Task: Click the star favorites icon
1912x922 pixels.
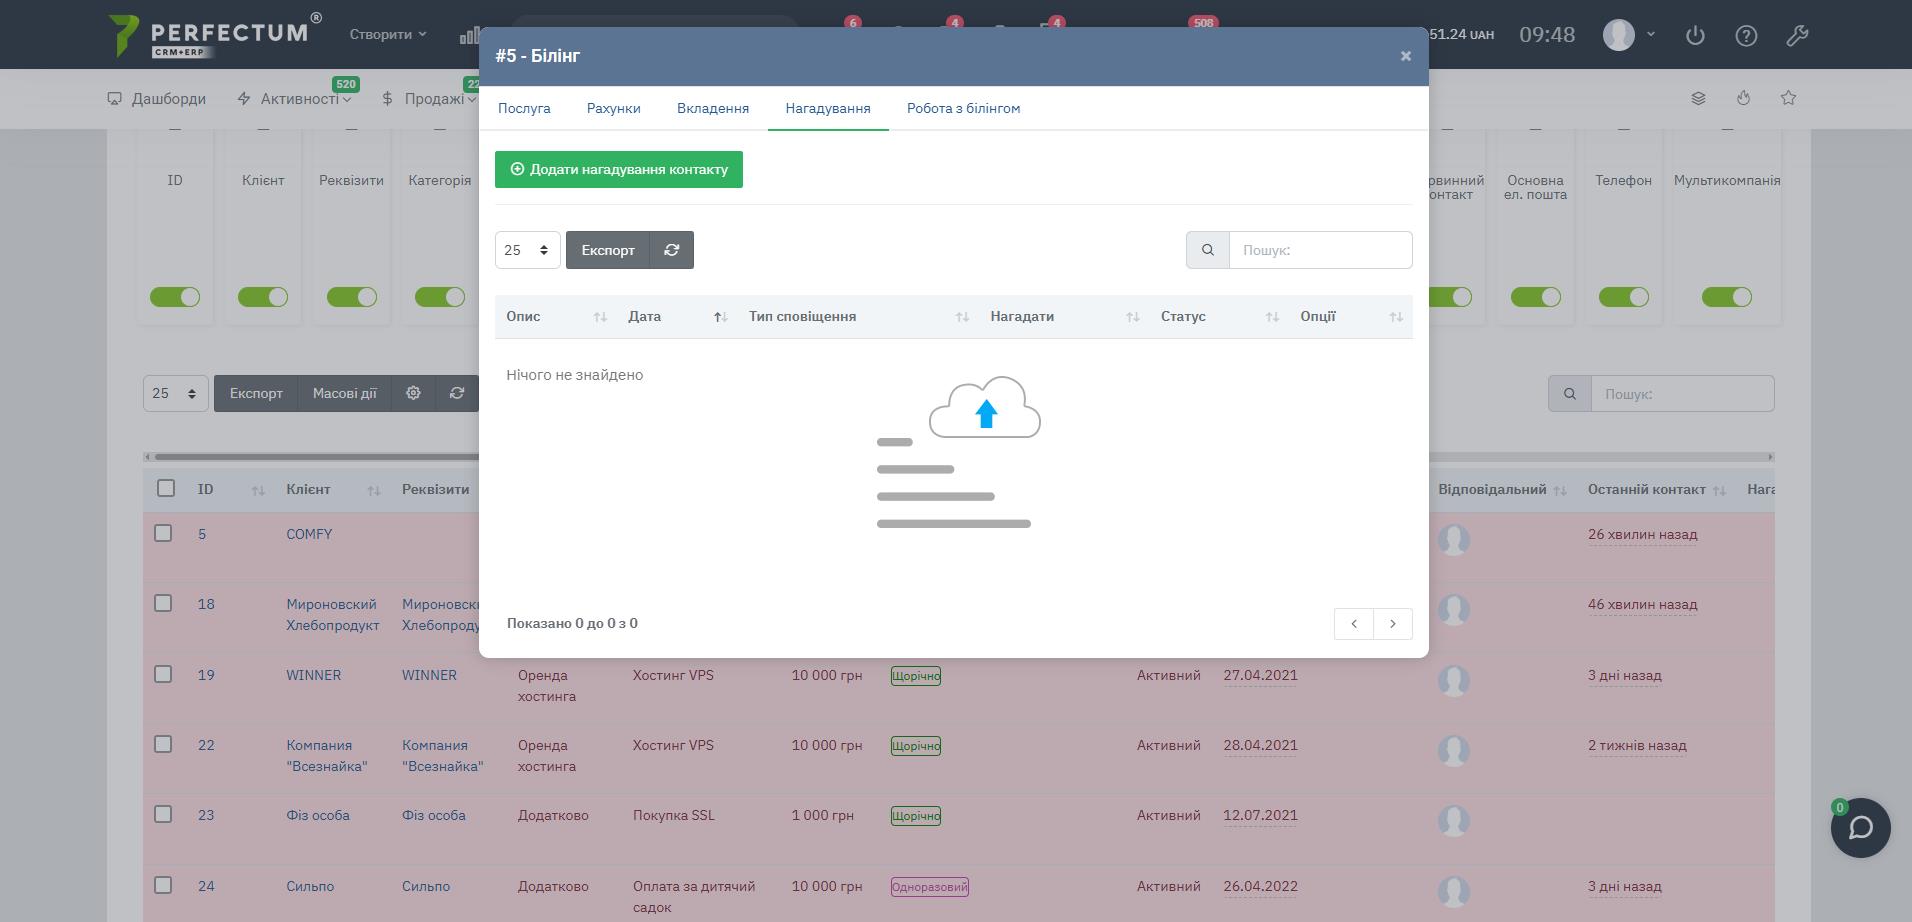Action: 1788,98
